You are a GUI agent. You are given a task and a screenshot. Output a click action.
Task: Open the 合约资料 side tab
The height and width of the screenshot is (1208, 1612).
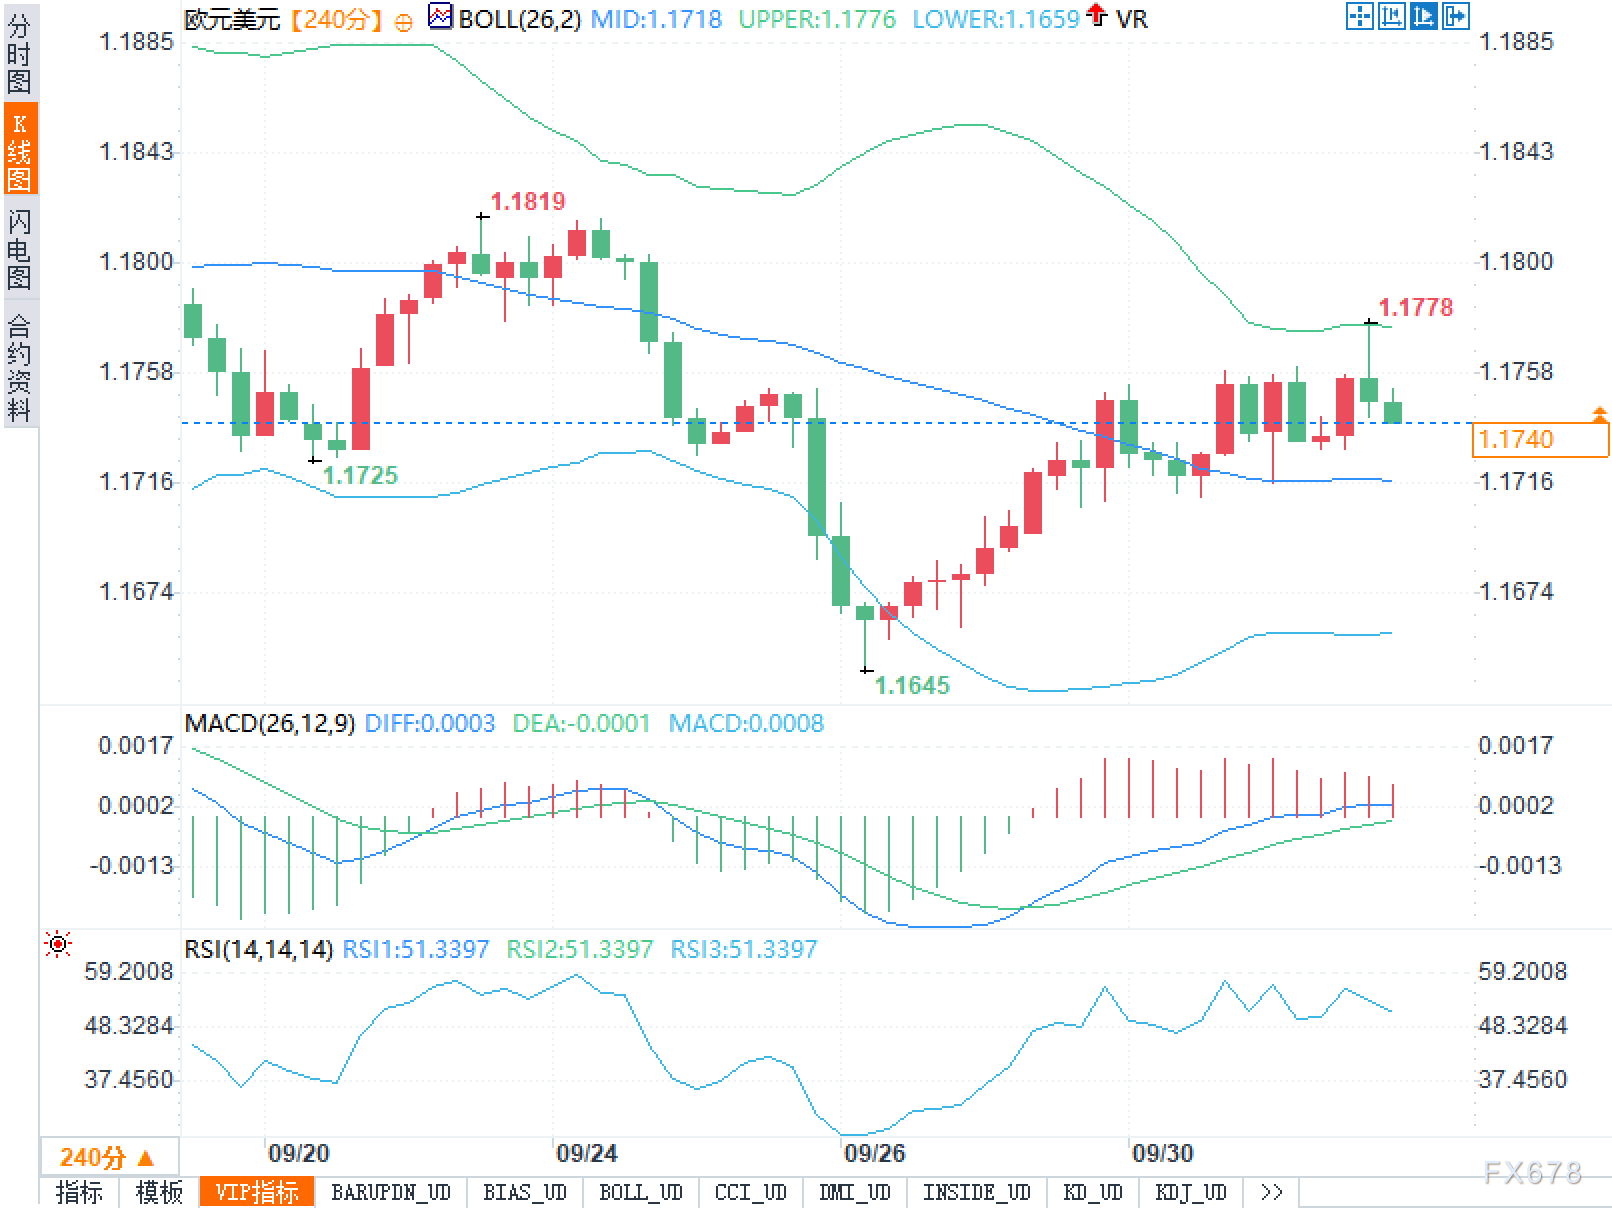(19, 366)
